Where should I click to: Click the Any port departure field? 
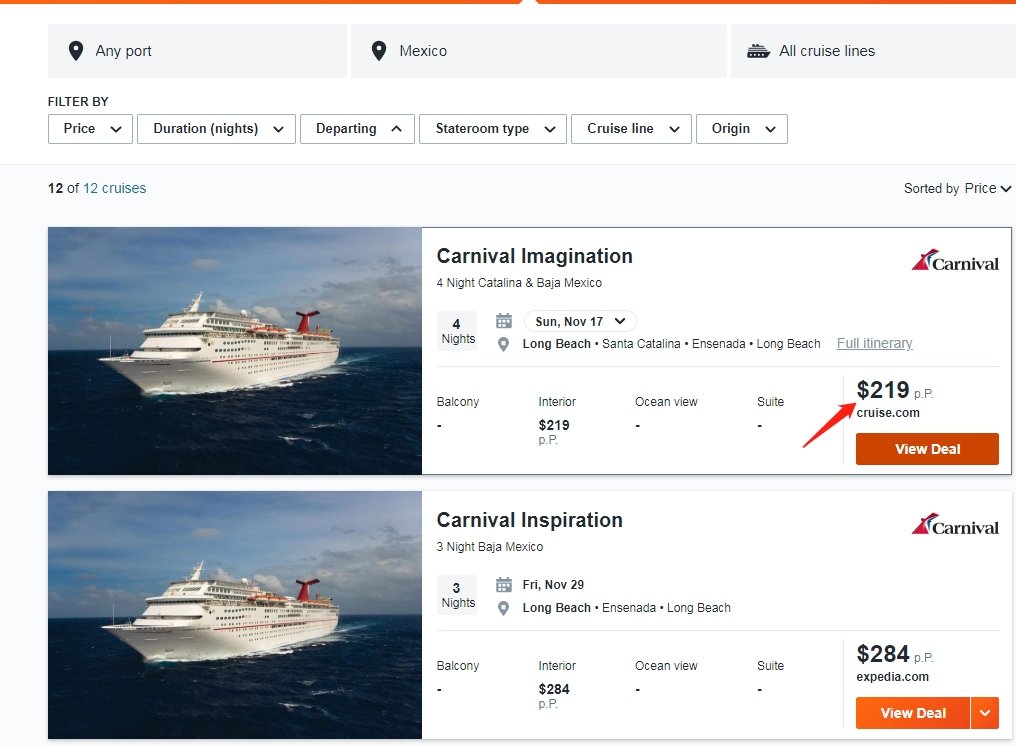click(197, 51)
